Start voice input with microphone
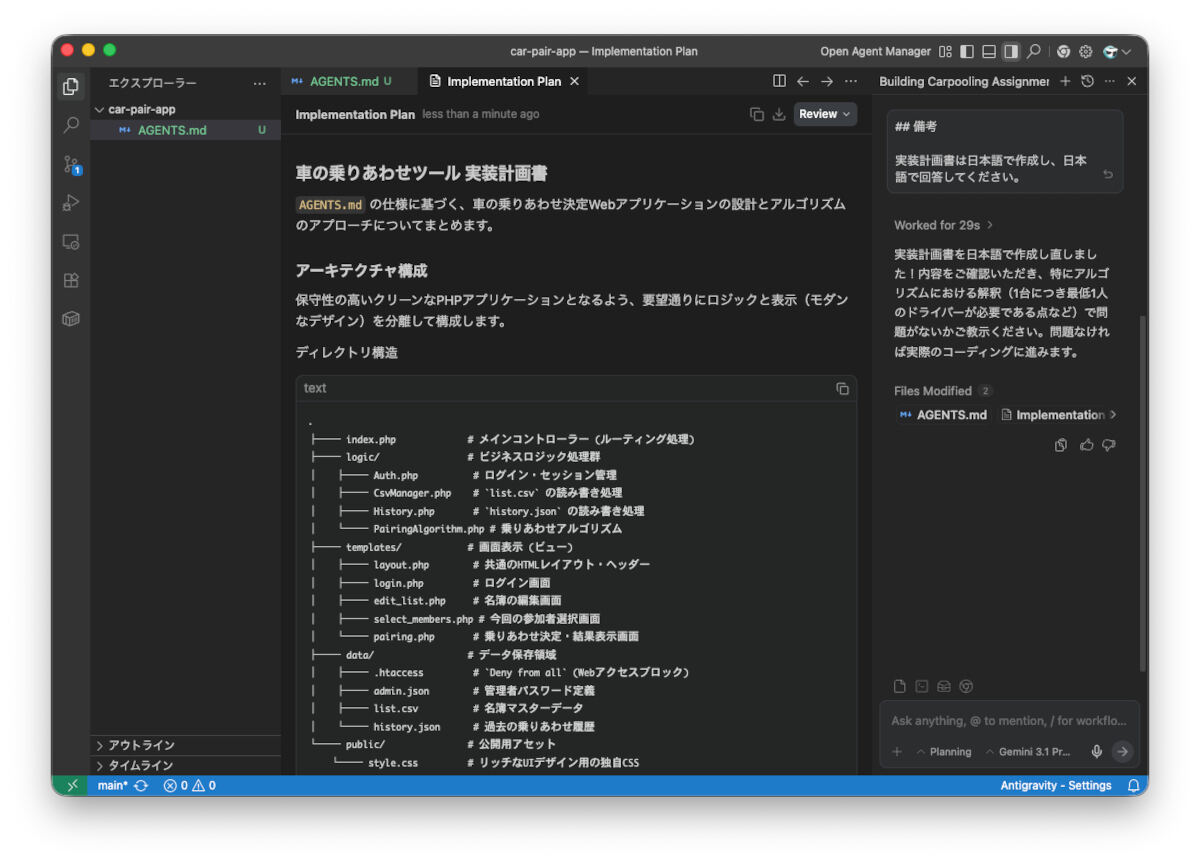Viewport: 1200px width, 864px height. click(x=1097, y=752)
